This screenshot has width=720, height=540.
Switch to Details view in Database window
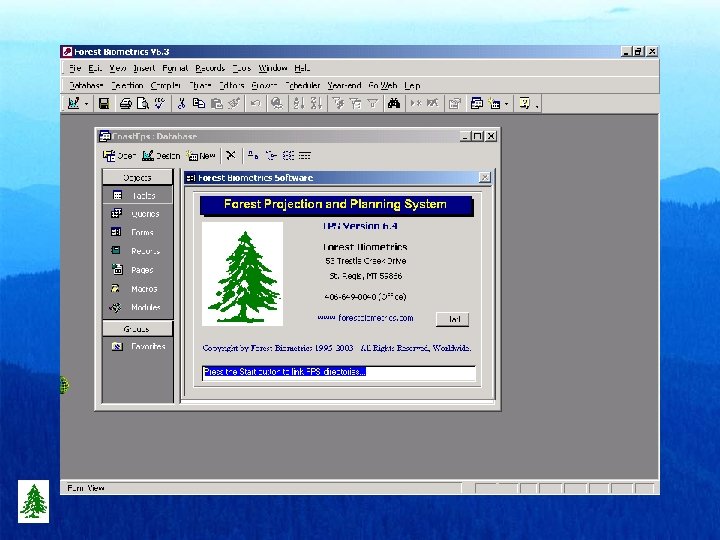pos(304,156)
